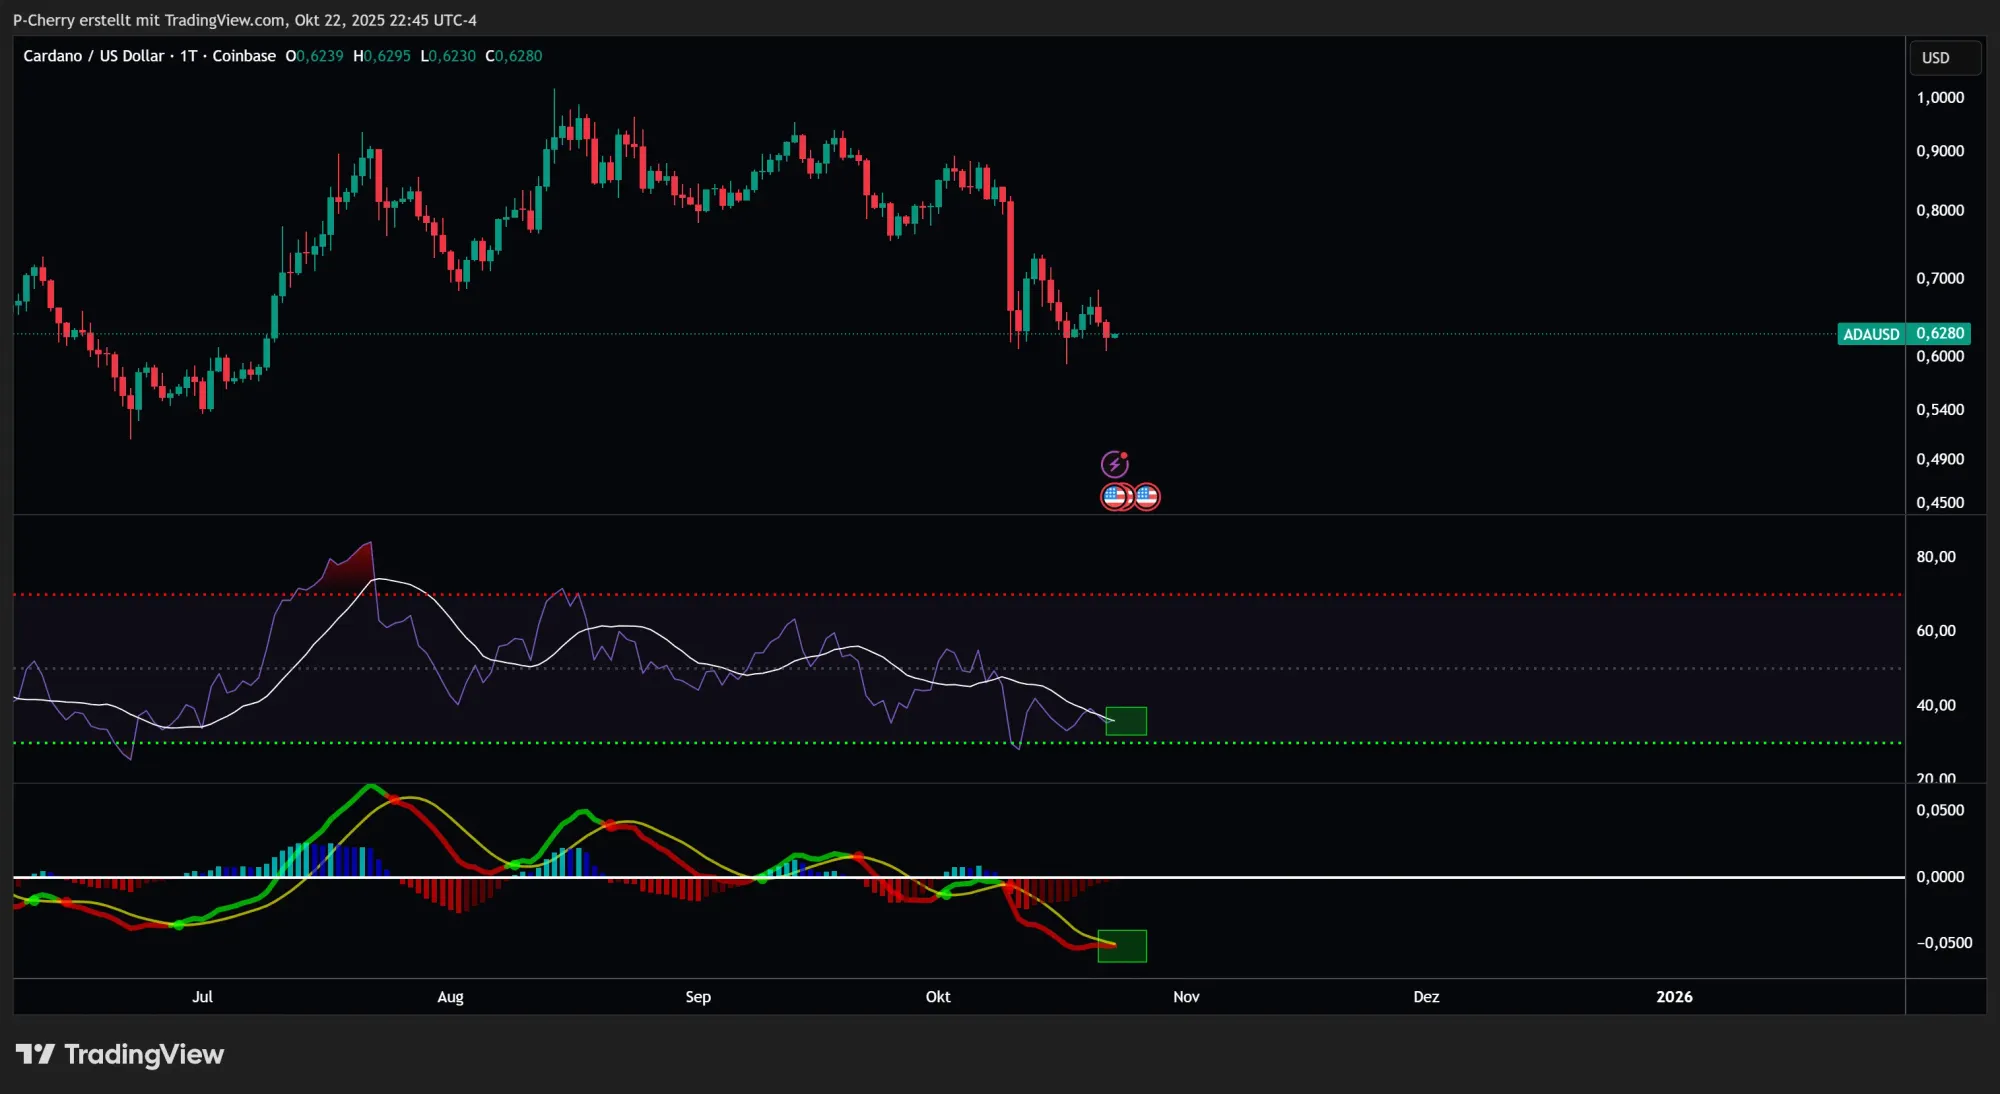Click the 1T timeframe label in legend

point(188,56)
